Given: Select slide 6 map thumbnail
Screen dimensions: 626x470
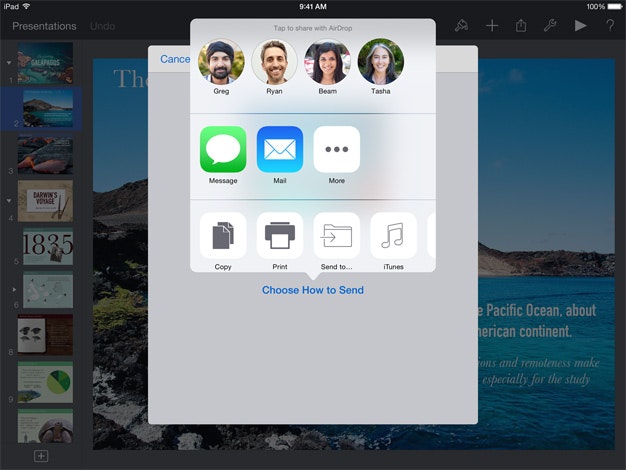Looking at the screenshot, I should coord(48,290).
